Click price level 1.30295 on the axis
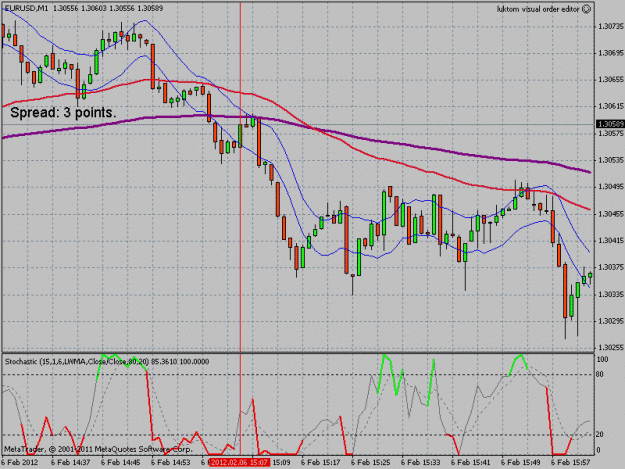625x469 pixels. 611,321
